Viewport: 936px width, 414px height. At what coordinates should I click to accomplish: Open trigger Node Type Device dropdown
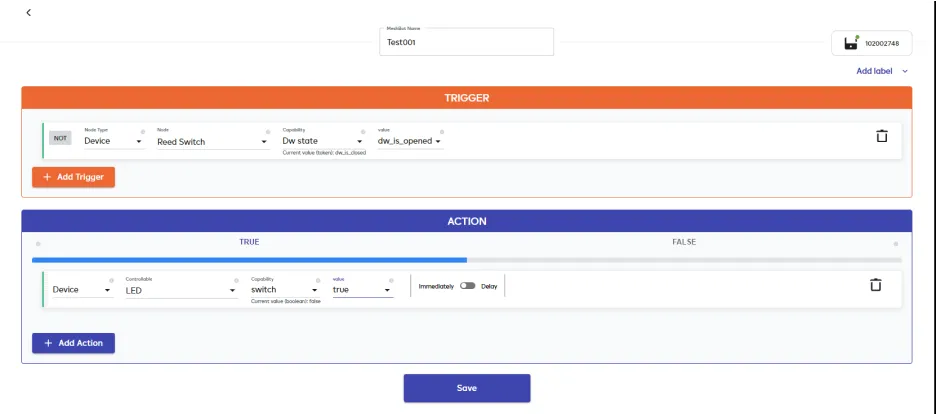point(114,142)
